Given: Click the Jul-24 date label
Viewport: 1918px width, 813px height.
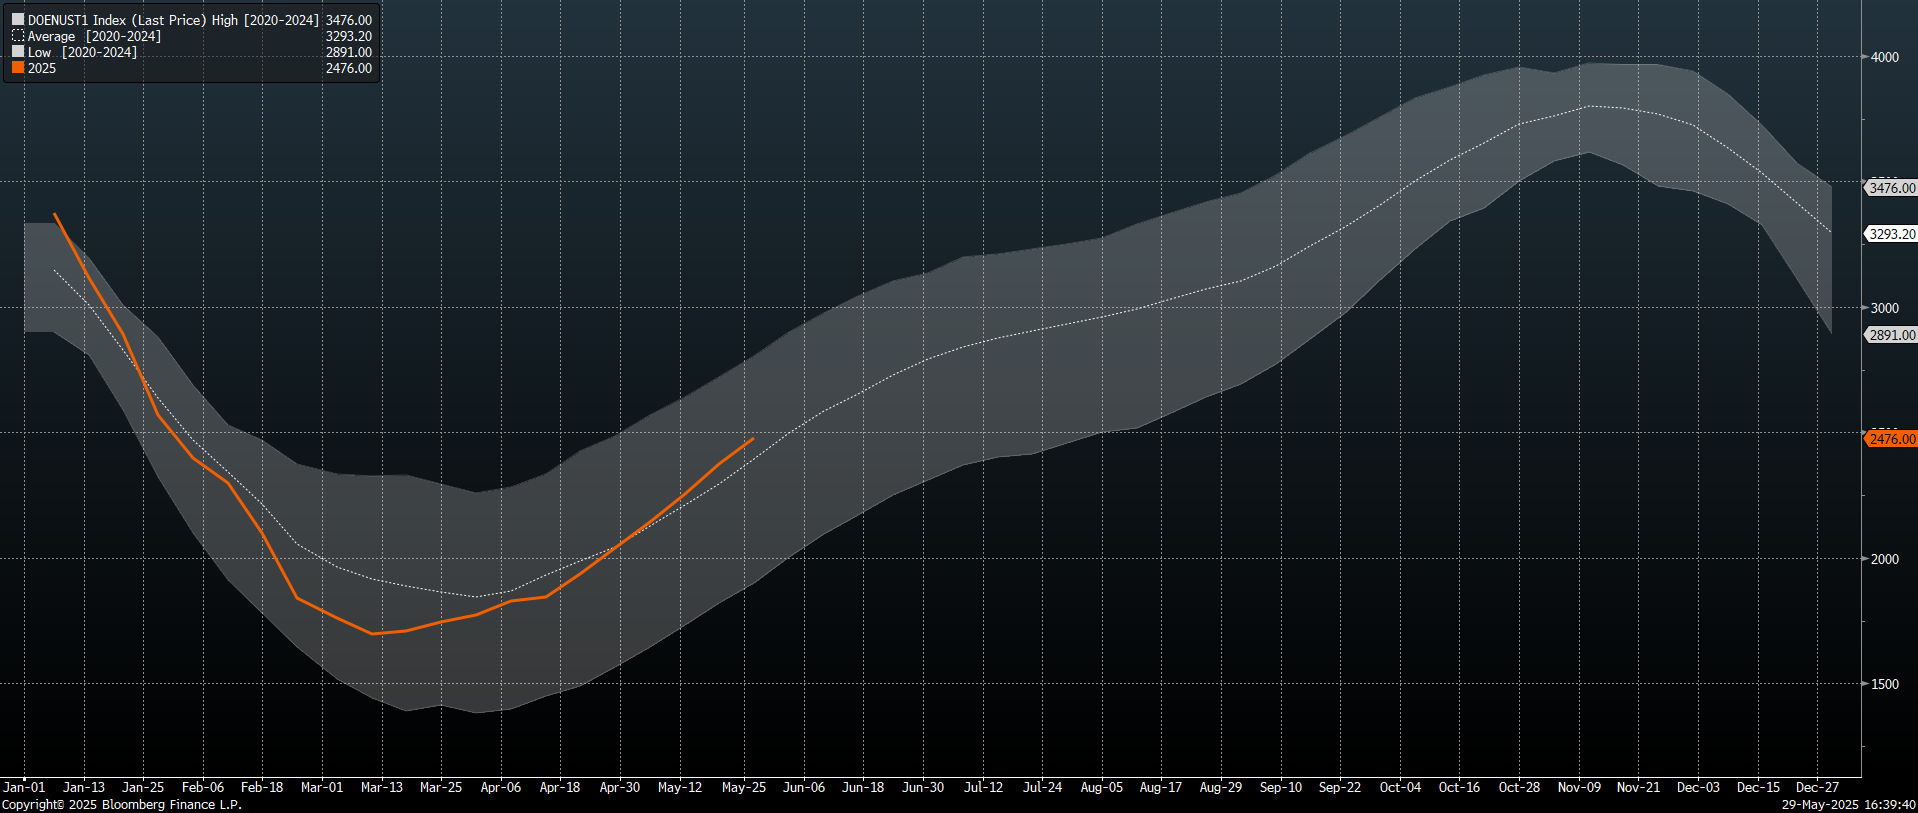Looking at the screenshot, I should point(1042,787).
